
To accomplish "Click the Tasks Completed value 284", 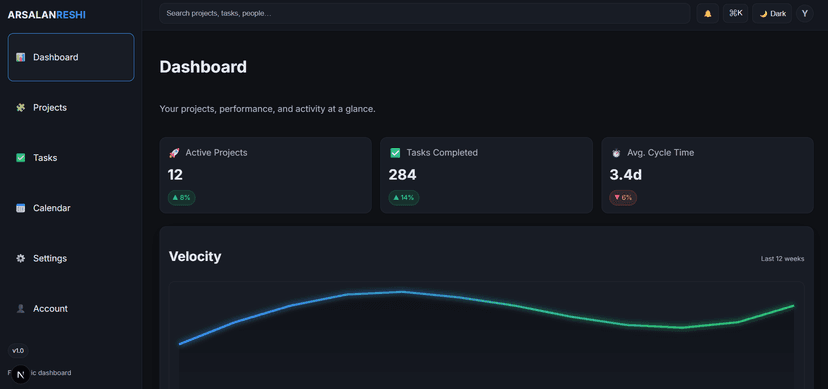I will point(402,175).
